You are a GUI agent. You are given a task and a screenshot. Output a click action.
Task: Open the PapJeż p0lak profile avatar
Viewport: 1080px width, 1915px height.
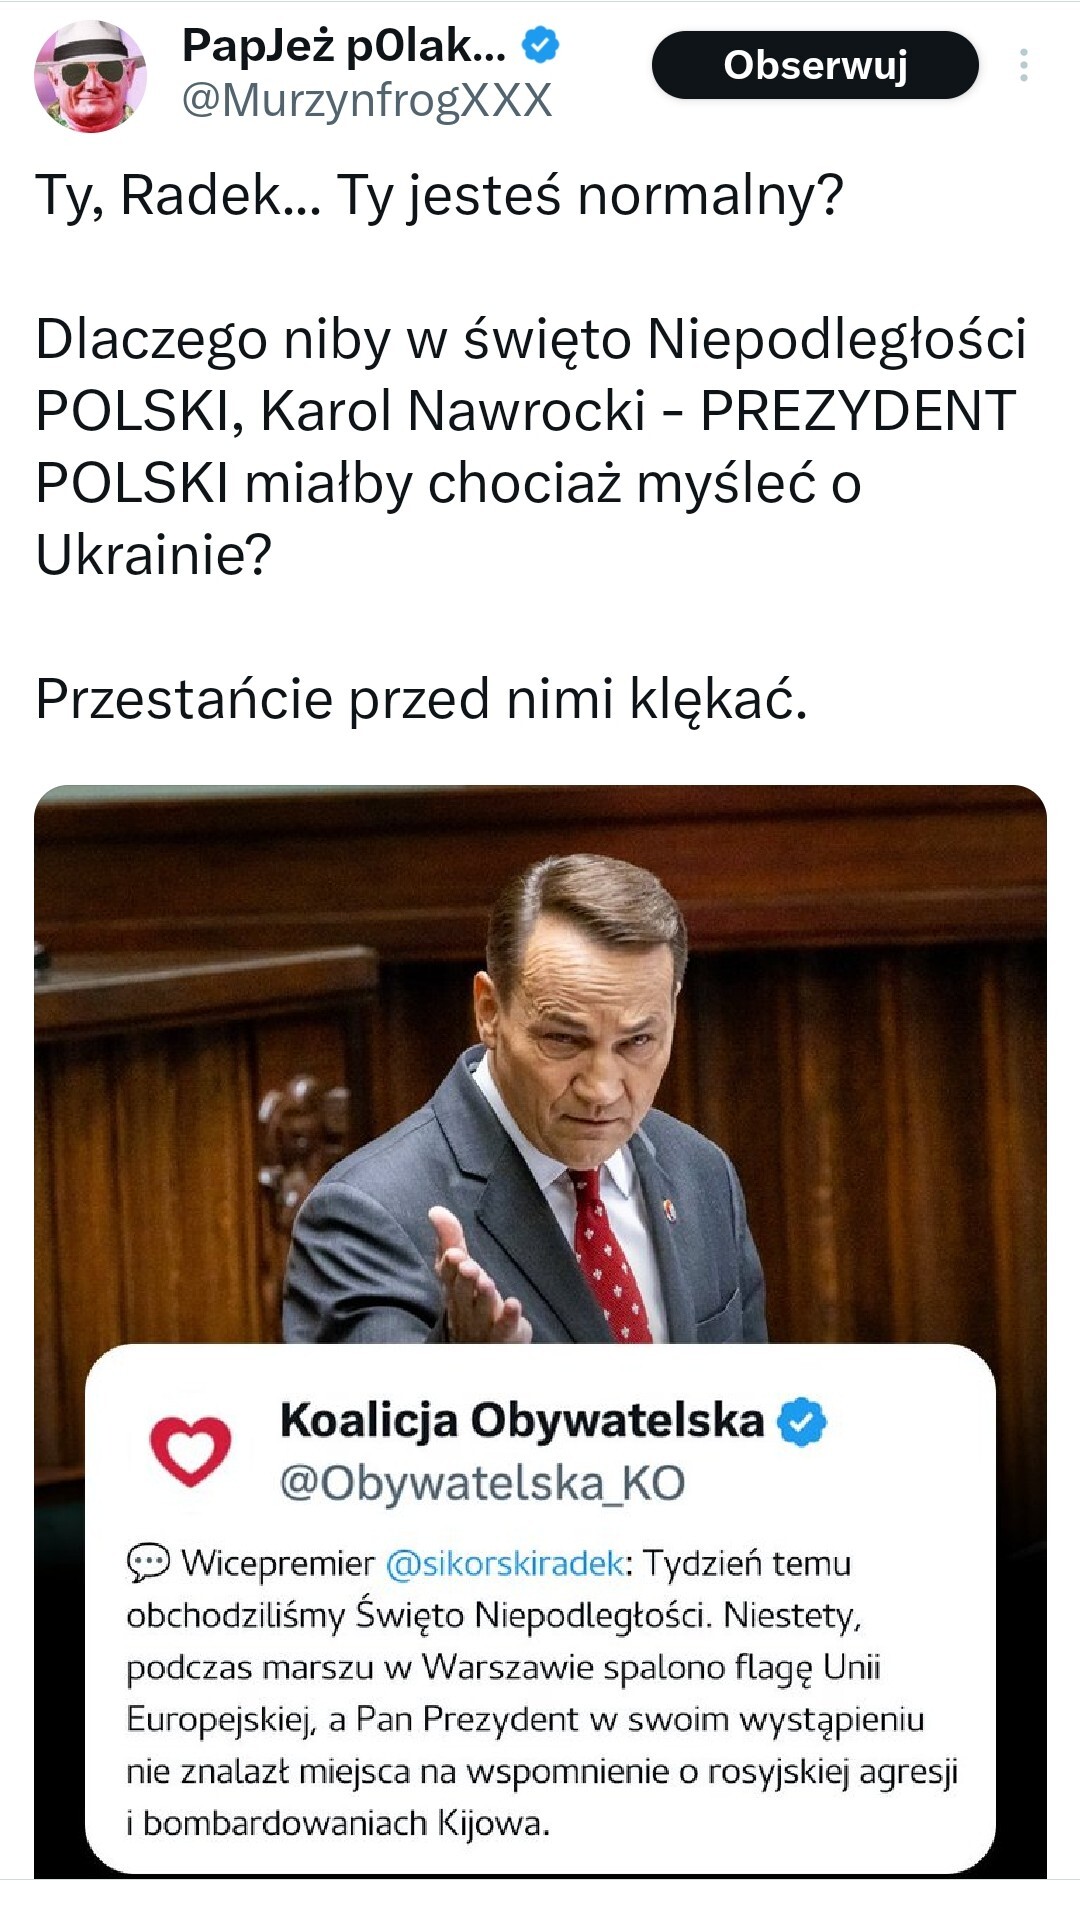90,77
